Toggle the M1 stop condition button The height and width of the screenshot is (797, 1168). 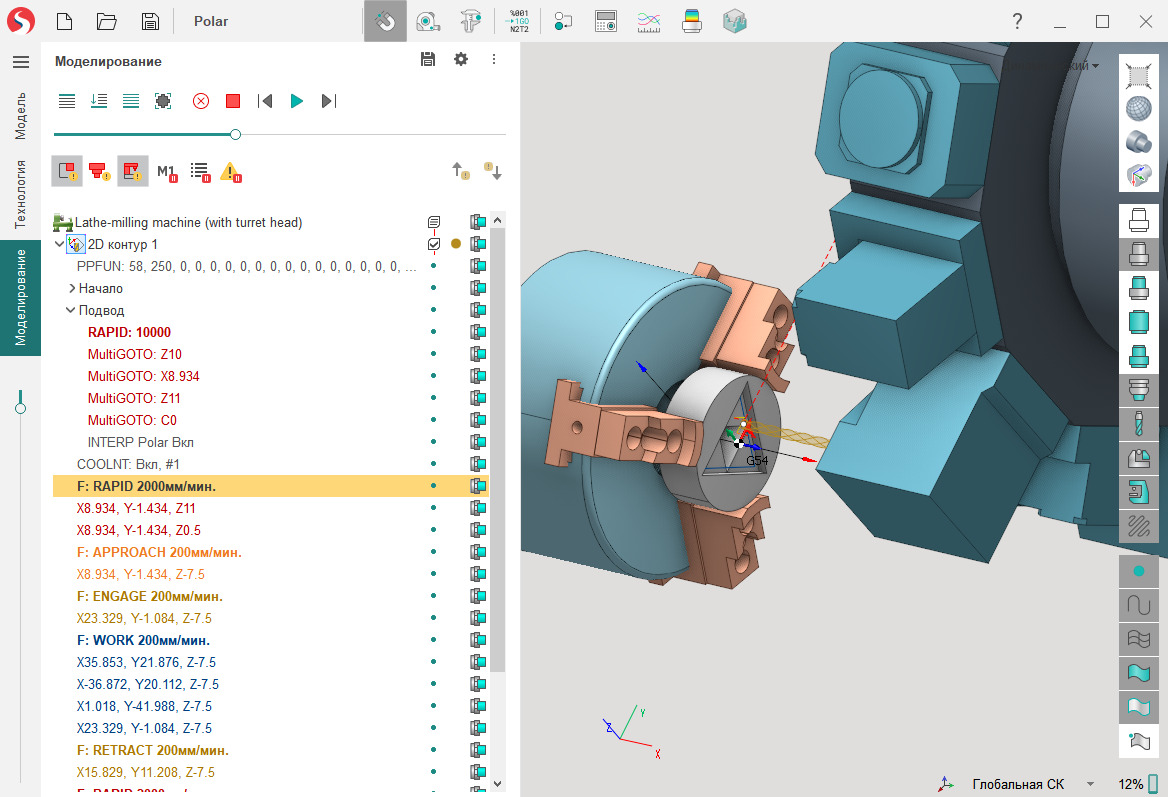(x=166, y=172)
